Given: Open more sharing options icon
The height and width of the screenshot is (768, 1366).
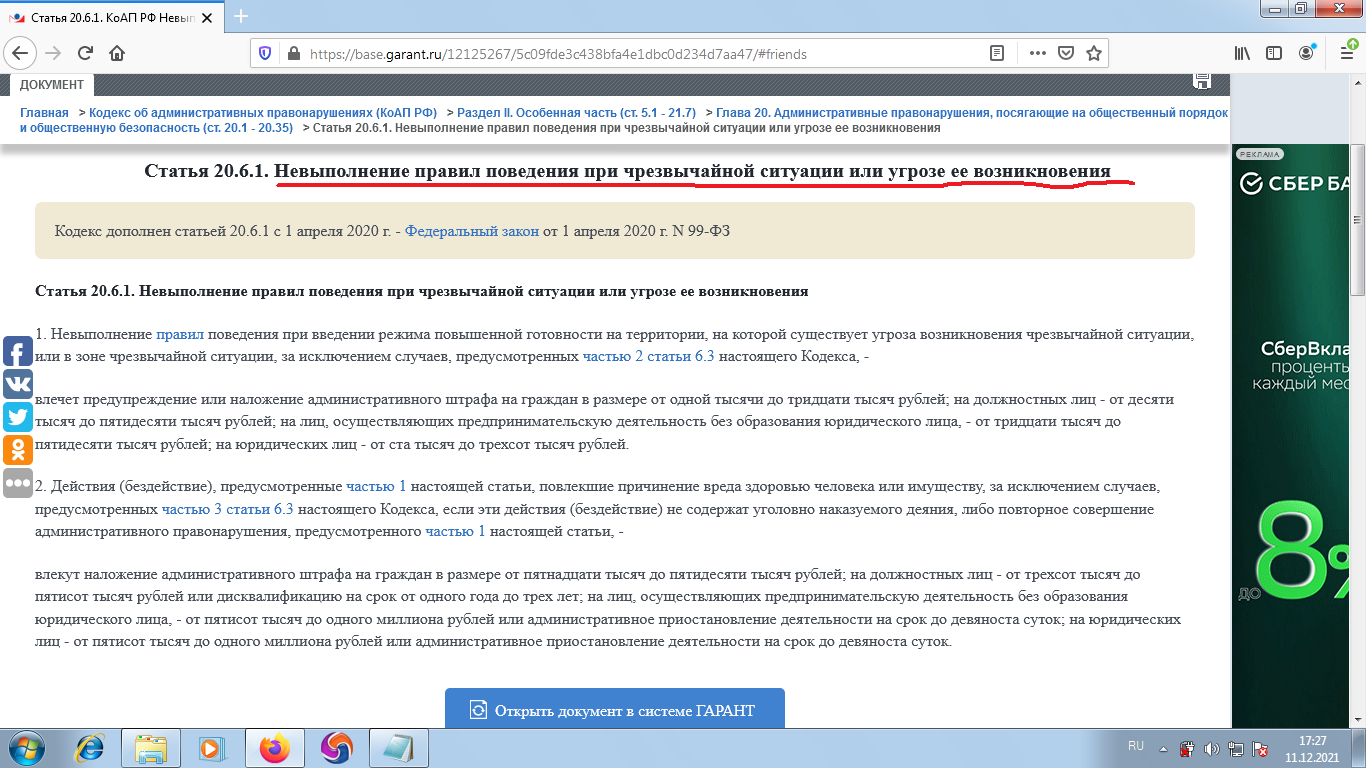Looking at the screenshot, I should click(x=16, y=485).
